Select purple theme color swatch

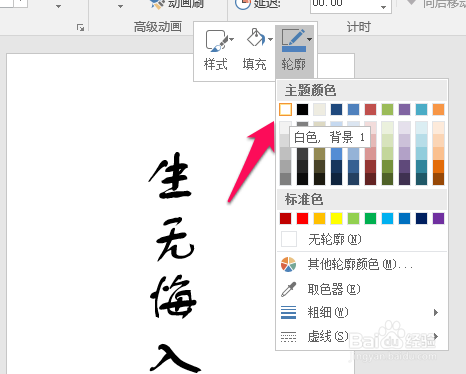point(405,109)
